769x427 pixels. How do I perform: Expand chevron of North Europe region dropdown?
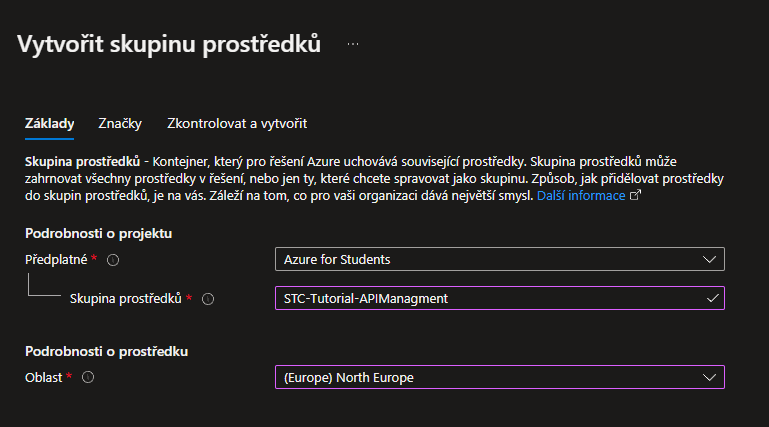pyautogui.click(x=710, y=377)
